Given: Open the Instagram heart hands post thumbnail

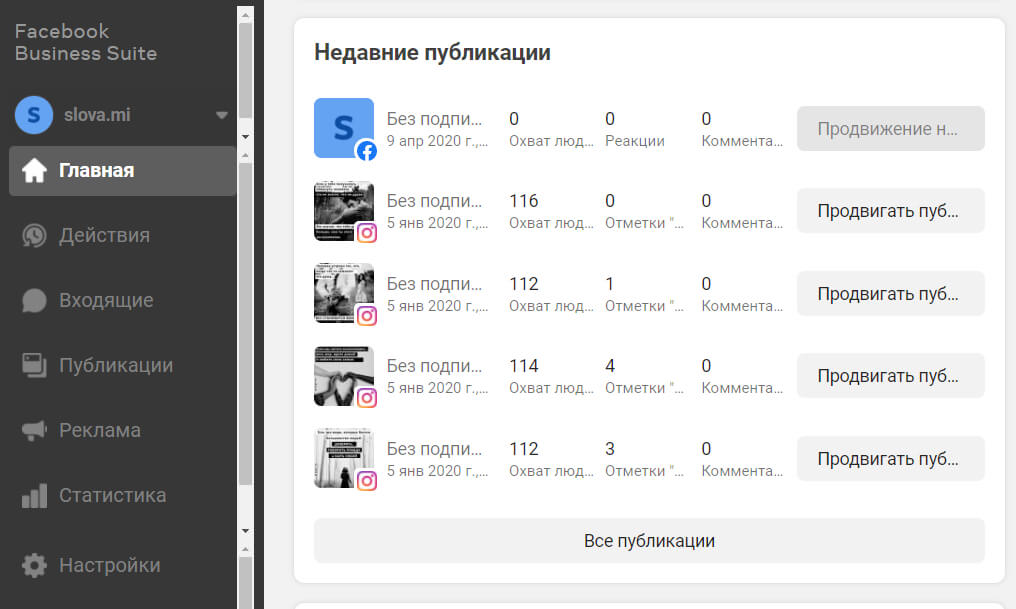Looking at the screenshot, I should pyautogui.click(x=343, y=376).
